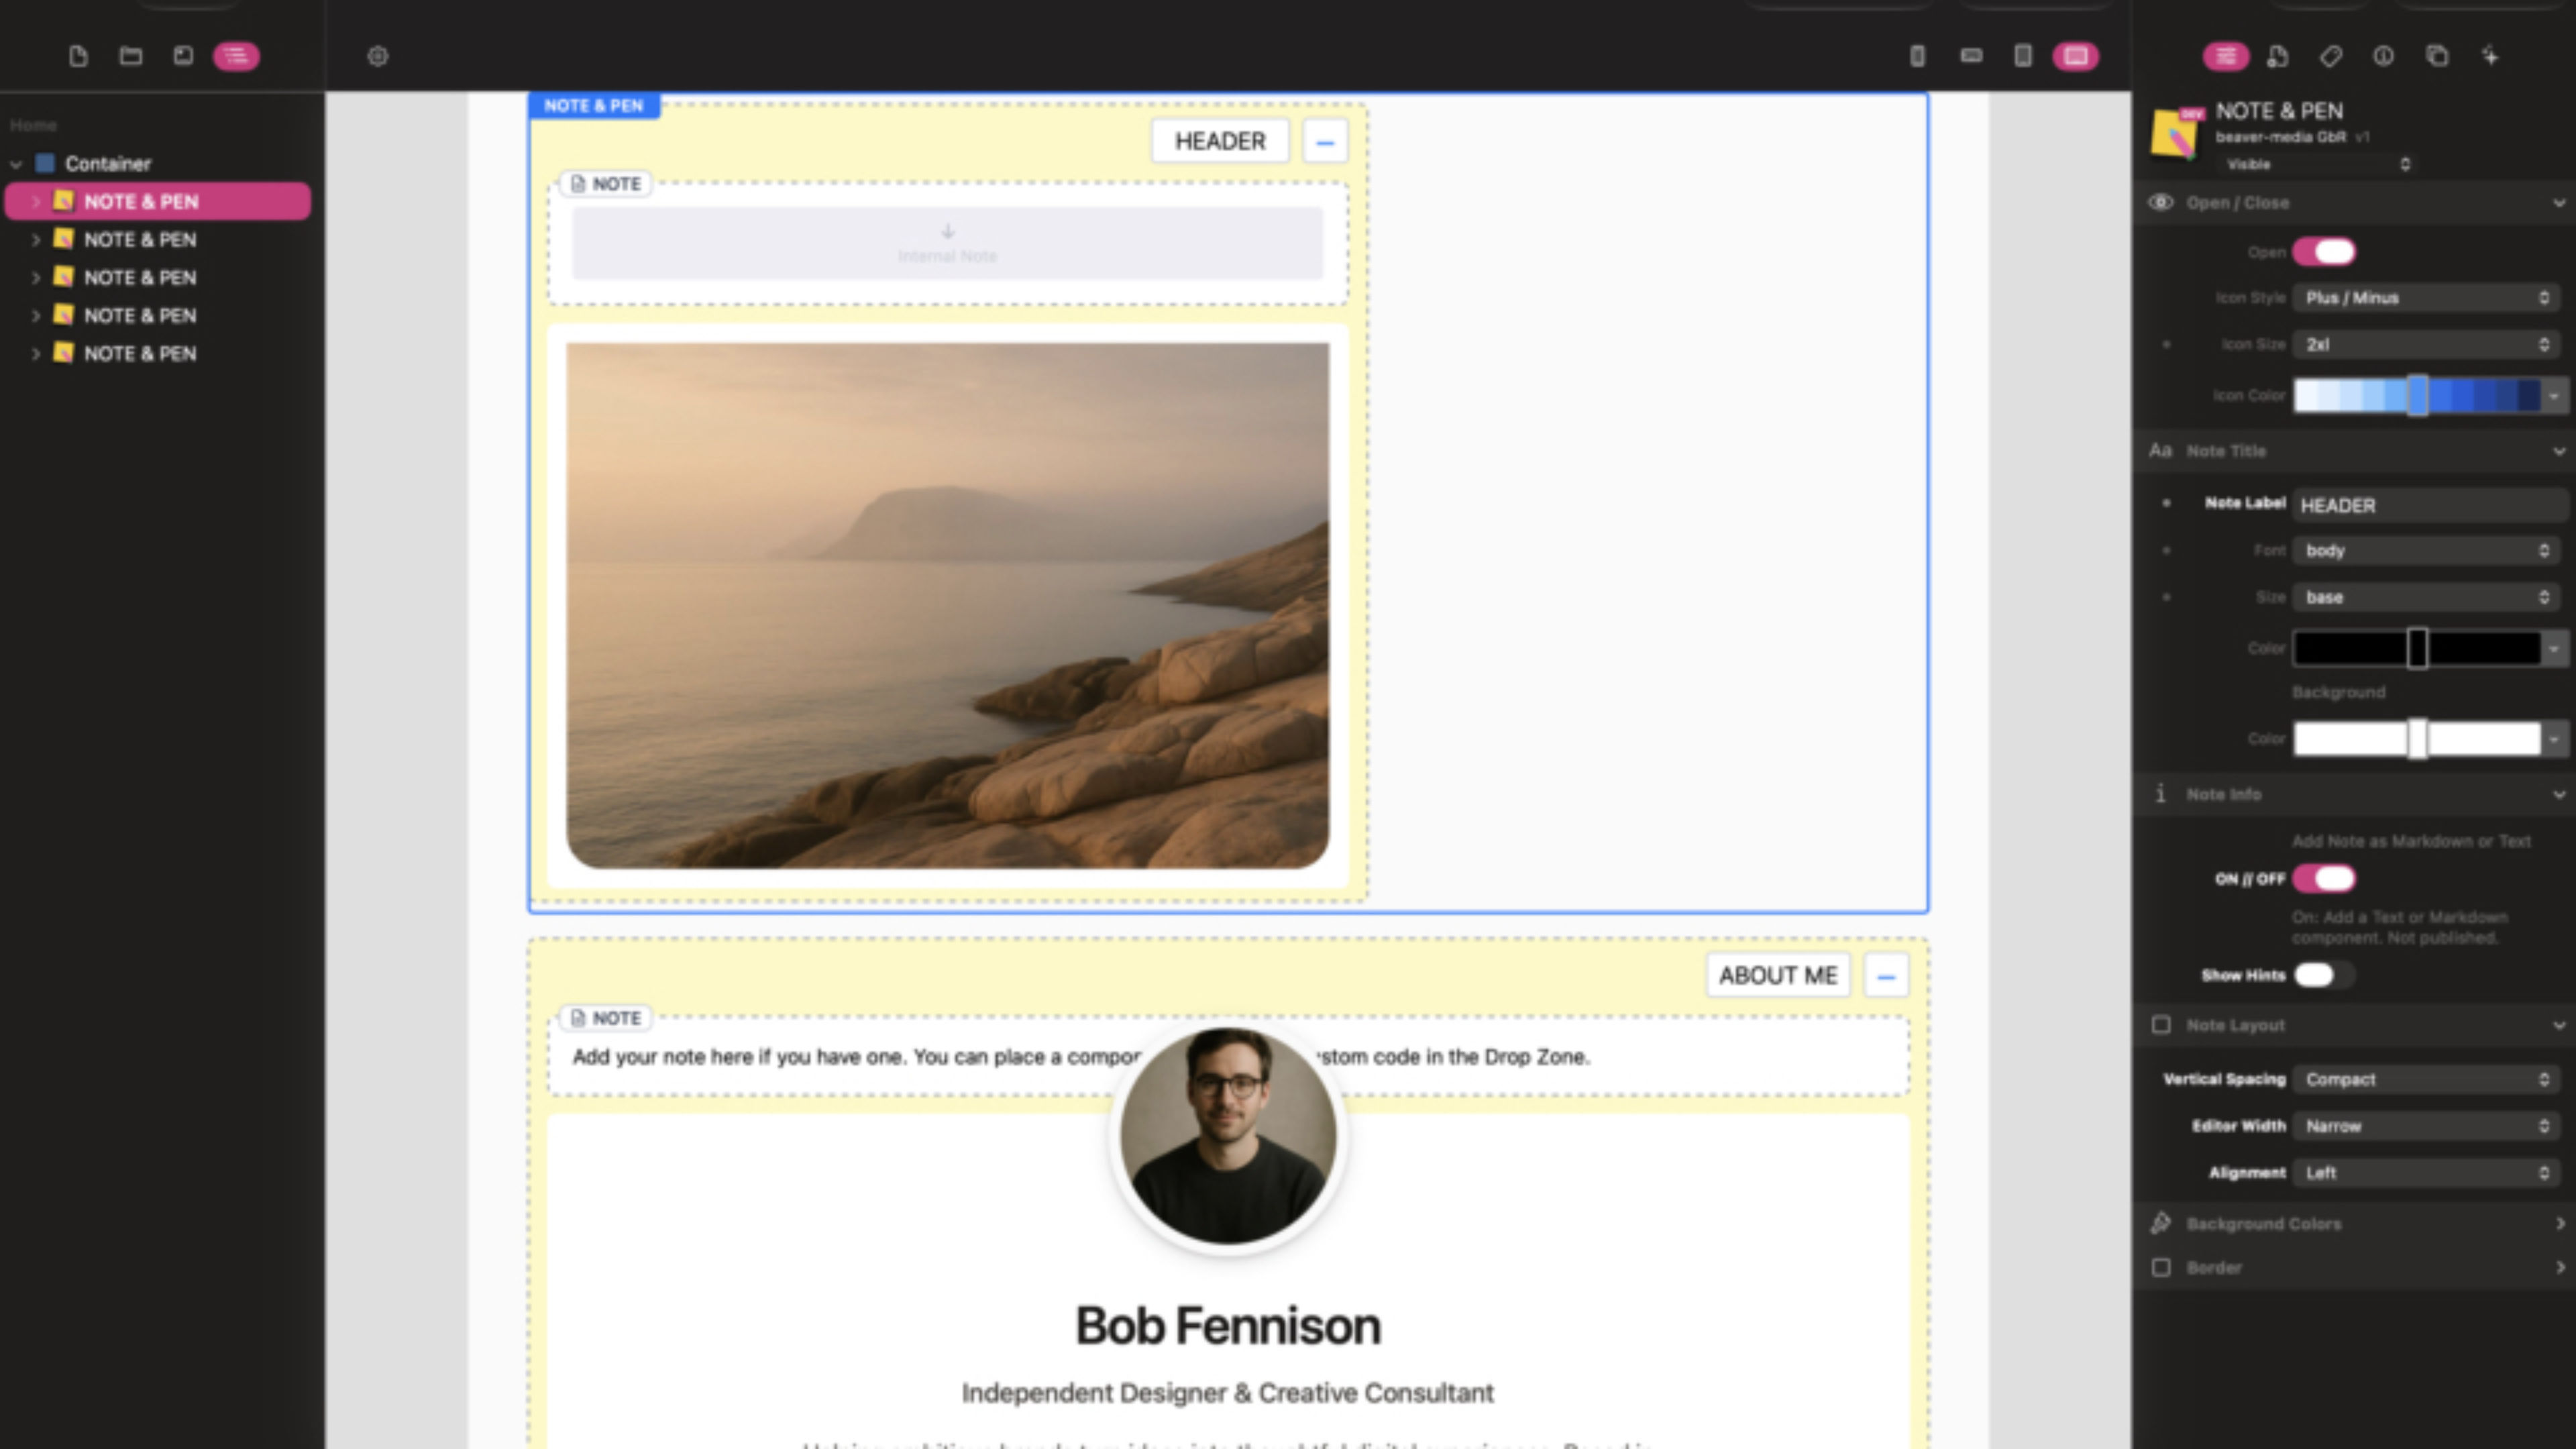Enable the Show Hints switch
The height and width of the screenshot is (1449, 2576).
(2324, 975)
